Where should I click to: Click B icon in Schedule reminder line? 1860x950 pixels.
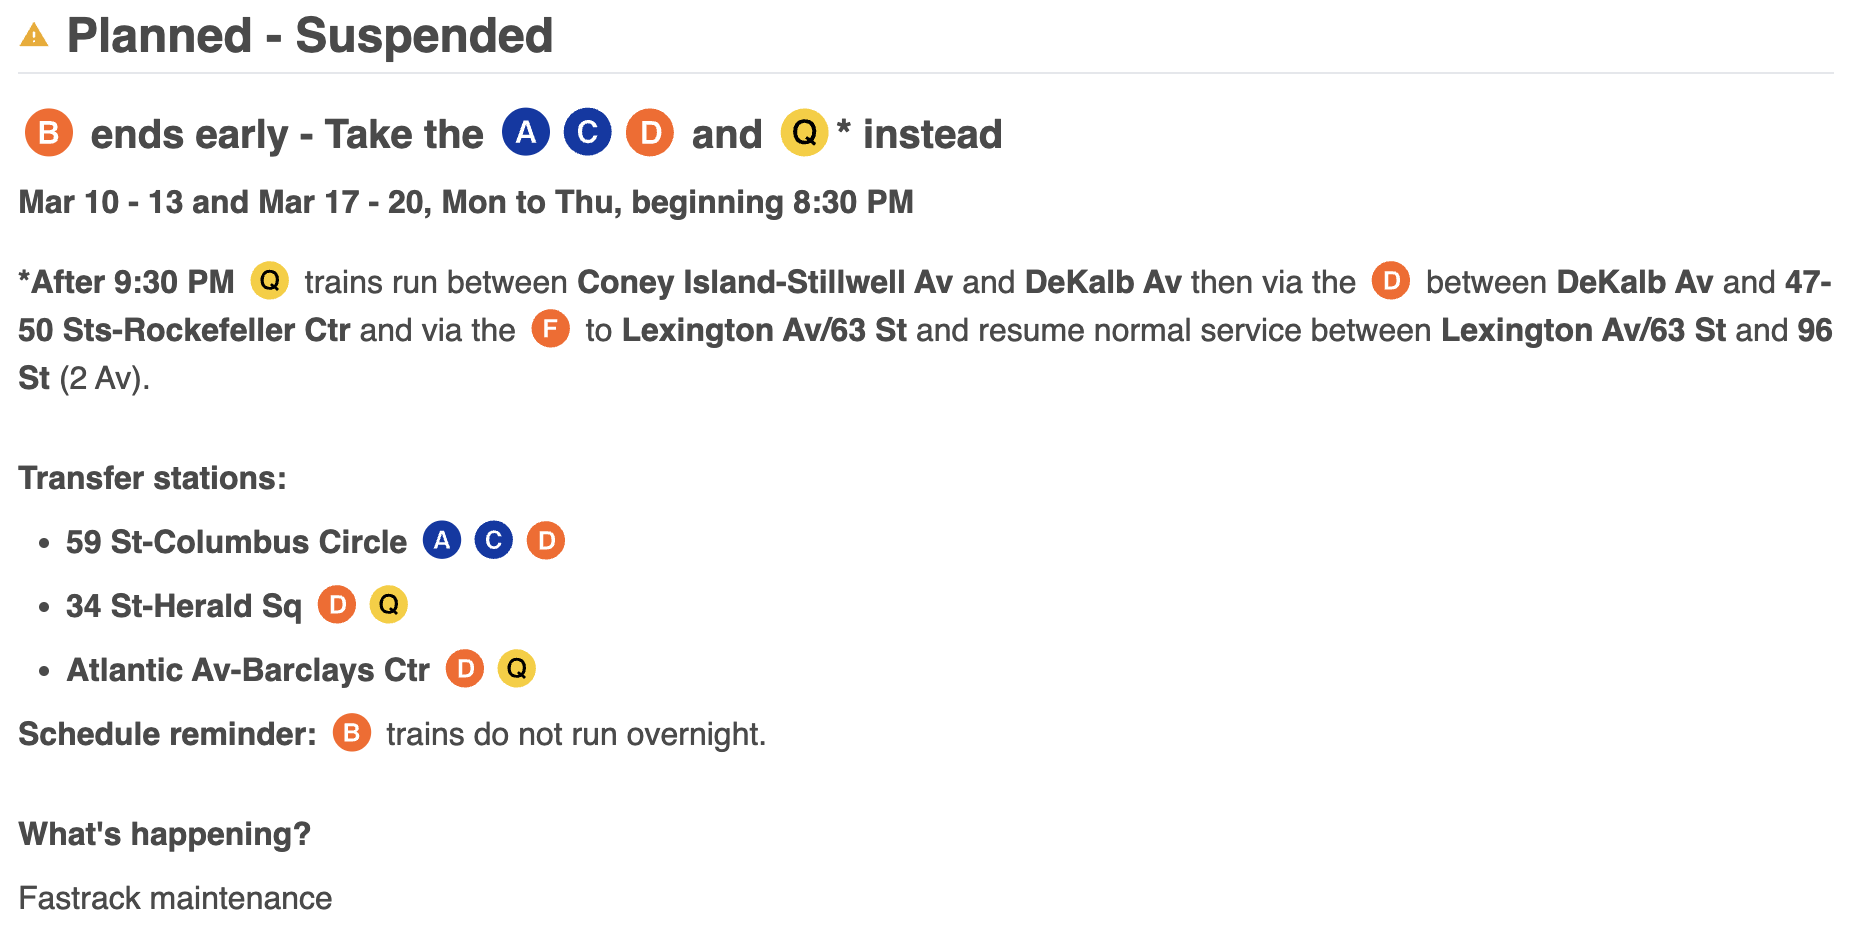[x=352, y=733]
